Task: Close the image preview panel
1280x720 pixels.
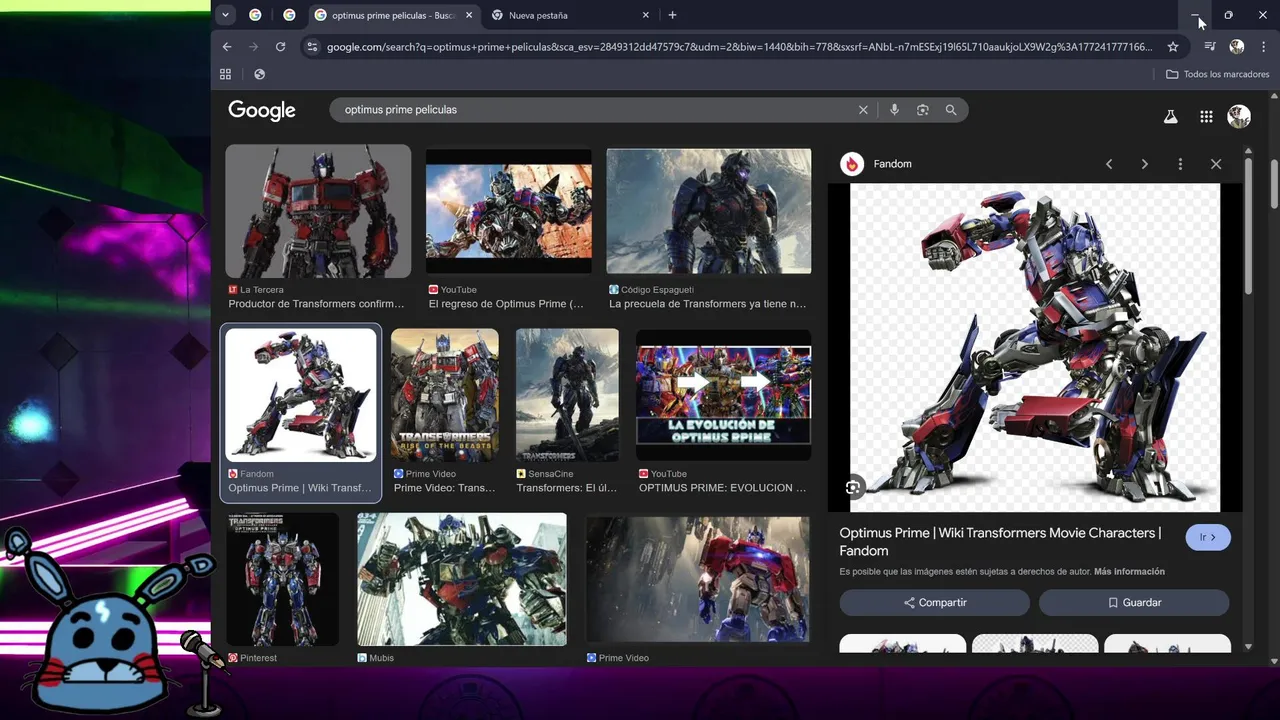Action: click(1216, 164)
